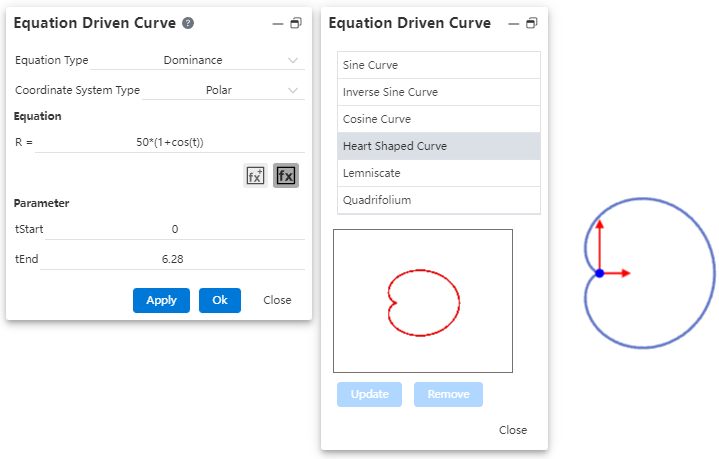
Task: Minimize the curve library list panel
Action: [x=513, y=23]
